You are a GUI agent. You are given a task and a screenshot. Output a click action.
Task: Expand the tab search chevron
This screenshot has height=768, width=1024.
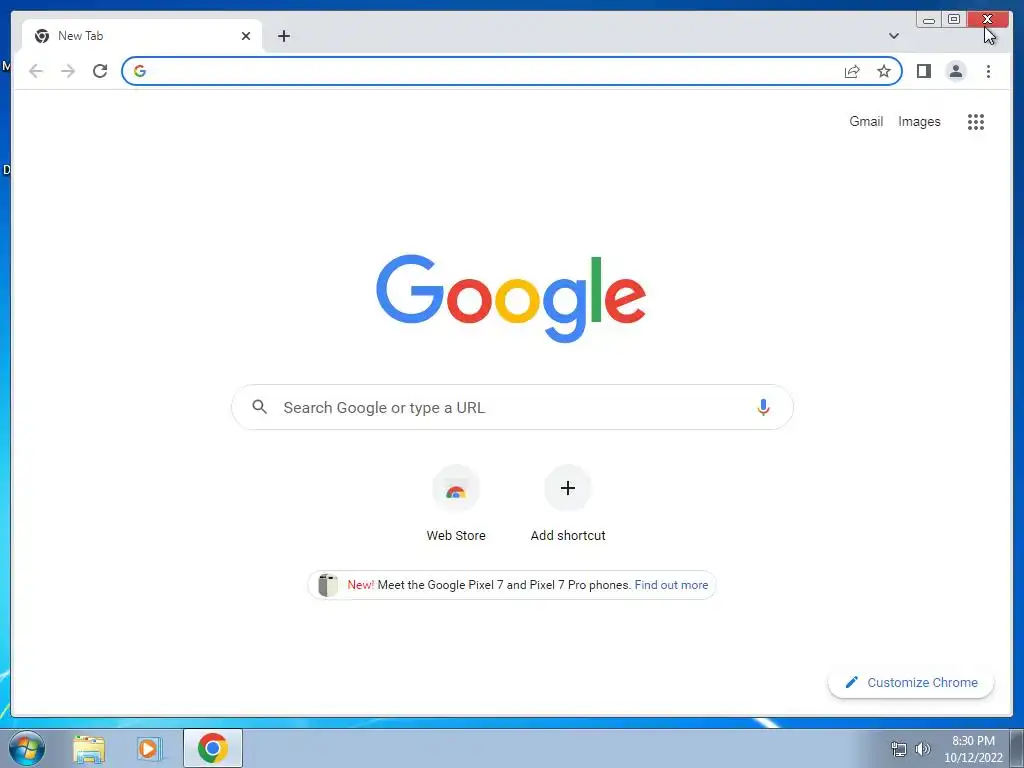[894, 36]
